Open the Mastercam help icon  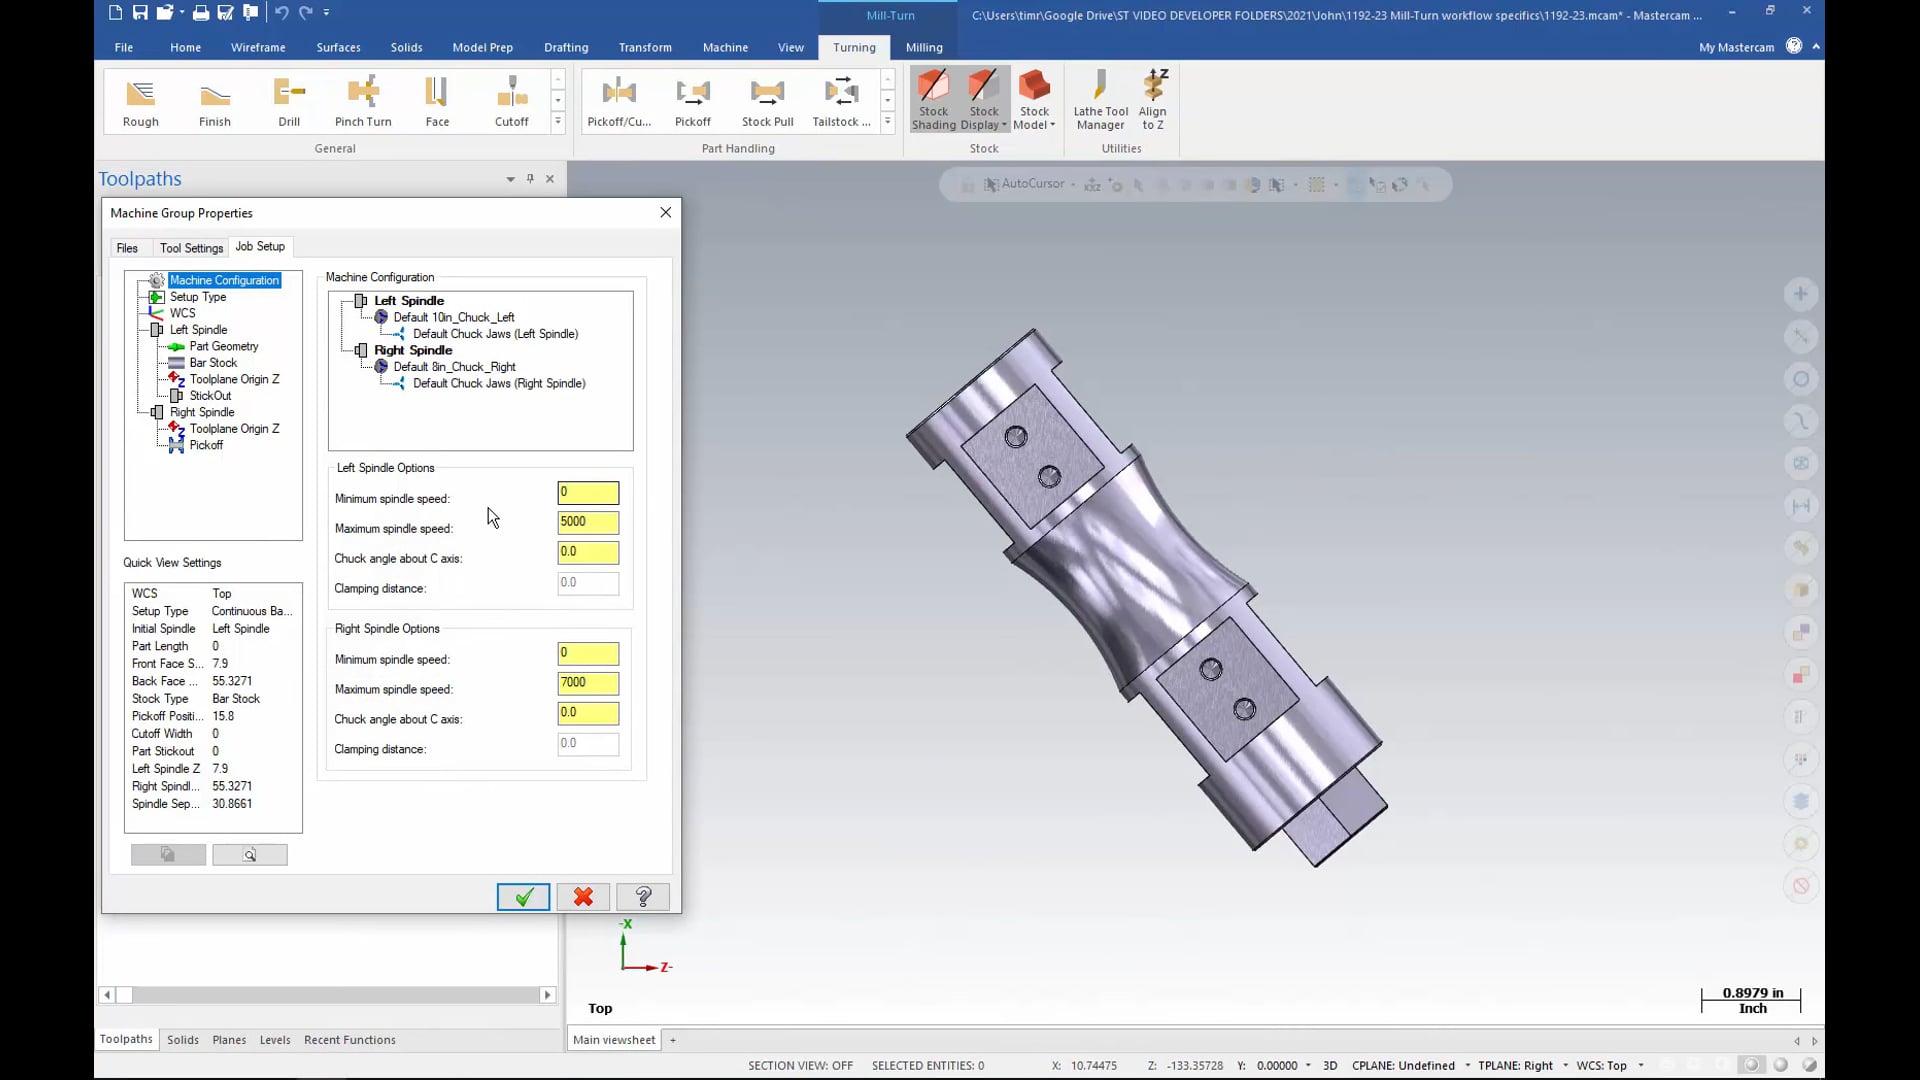tap(1794, 46)
